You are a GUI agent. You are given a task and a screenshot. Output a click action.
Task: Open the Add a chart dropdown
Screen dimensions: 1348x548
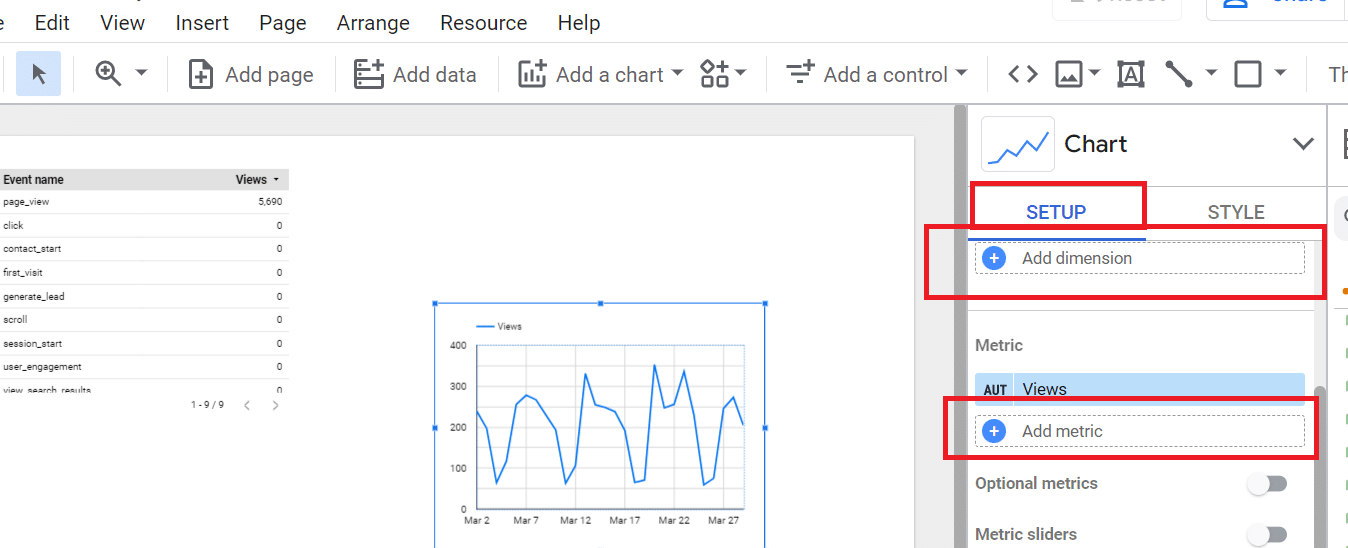(601, 74)
